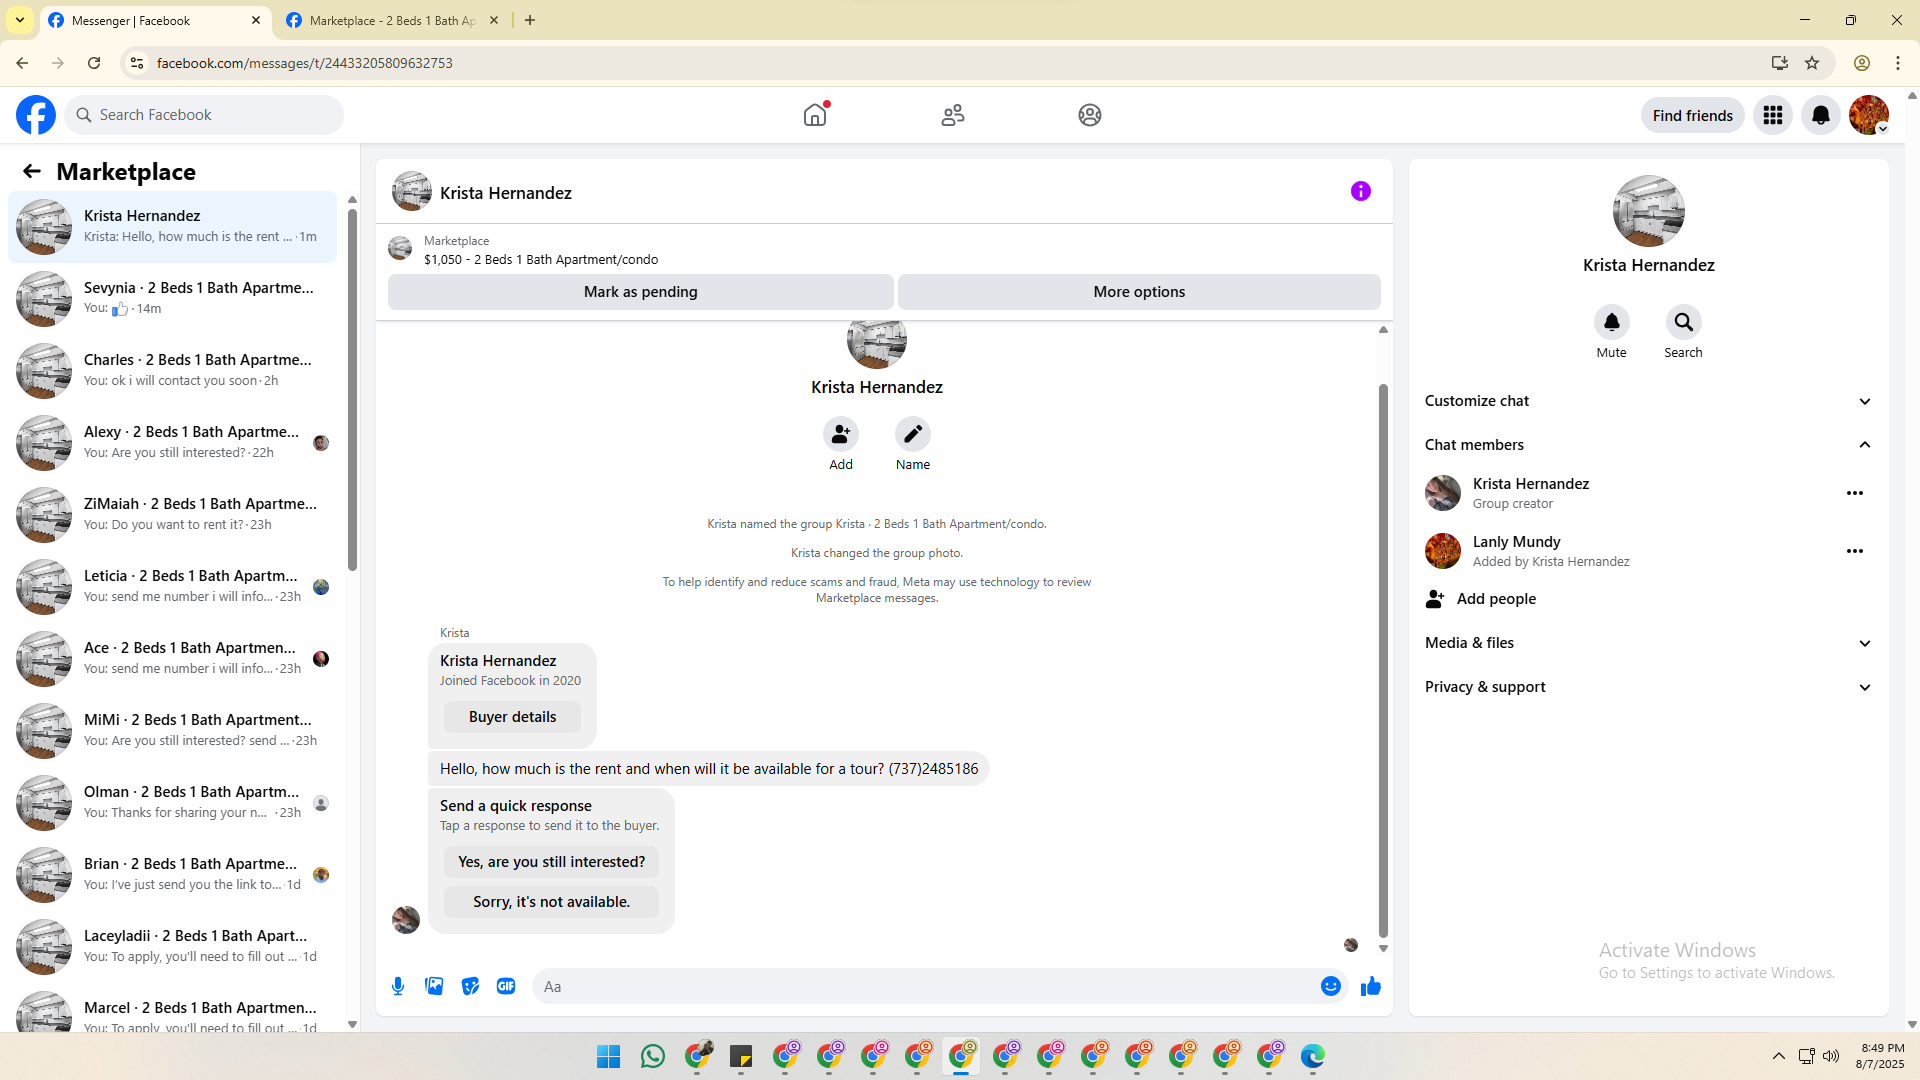
Task: Open member options for Lanly Mundy
Action: click(x=1855, y=551)
